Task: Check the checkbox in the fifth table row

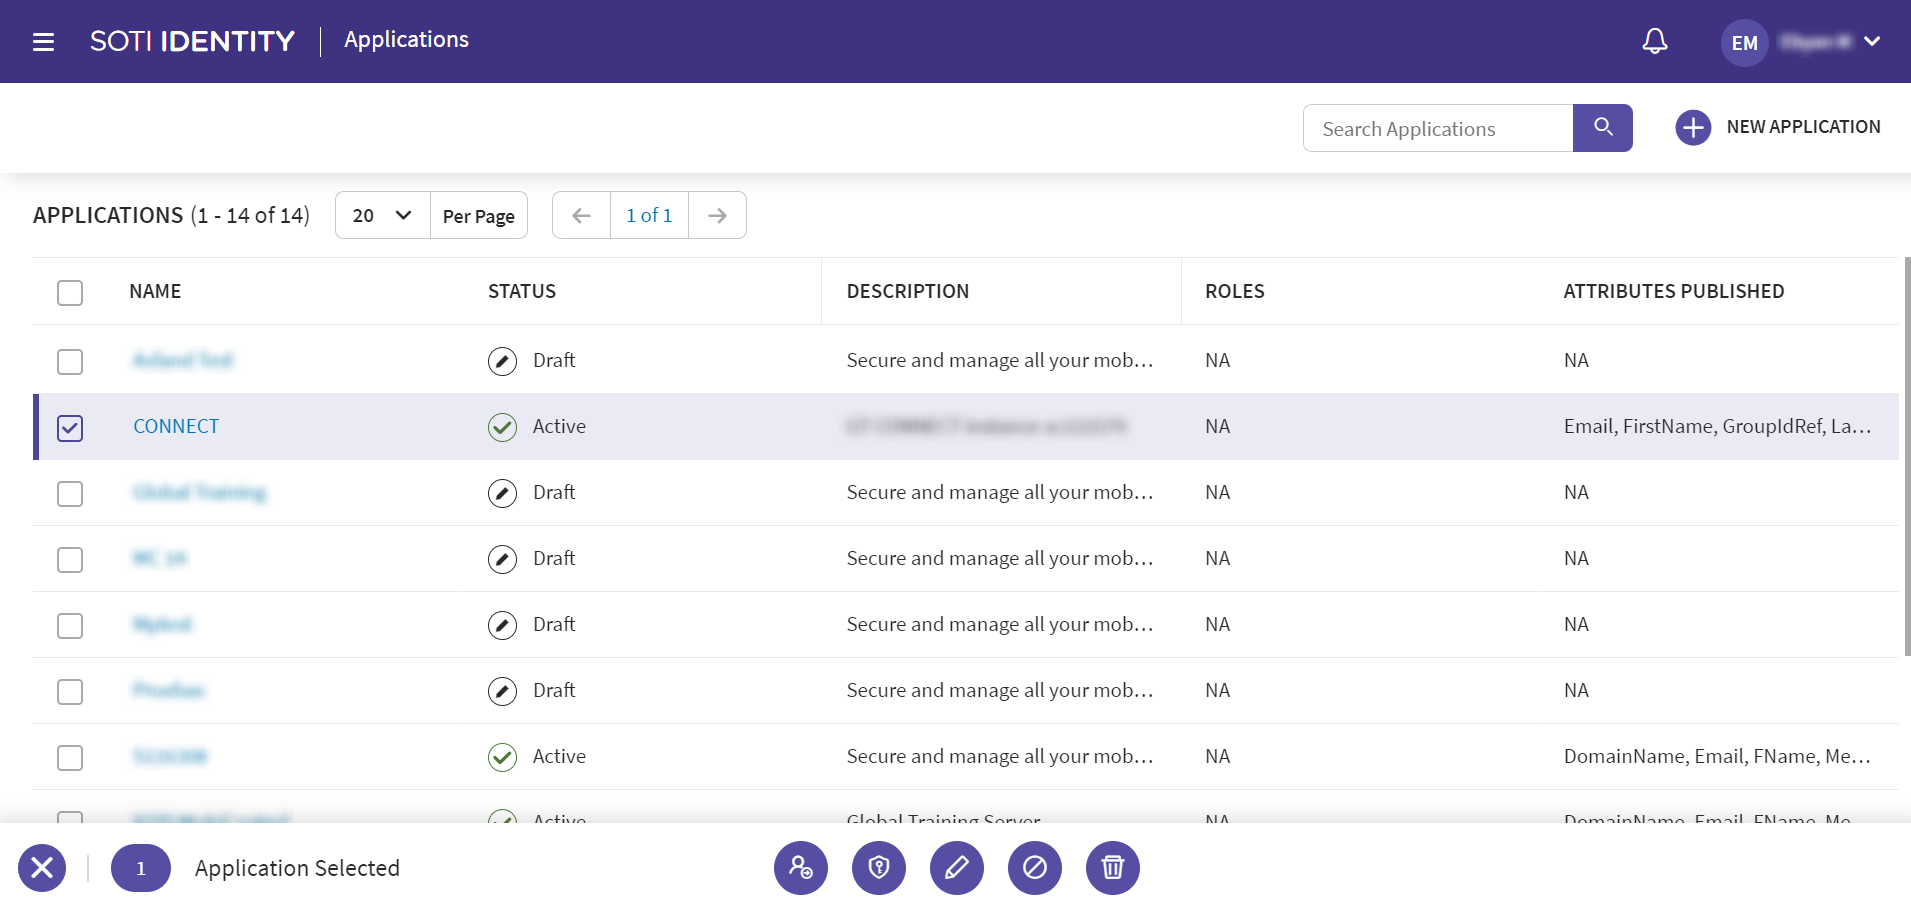Action: tap(70, 625)
